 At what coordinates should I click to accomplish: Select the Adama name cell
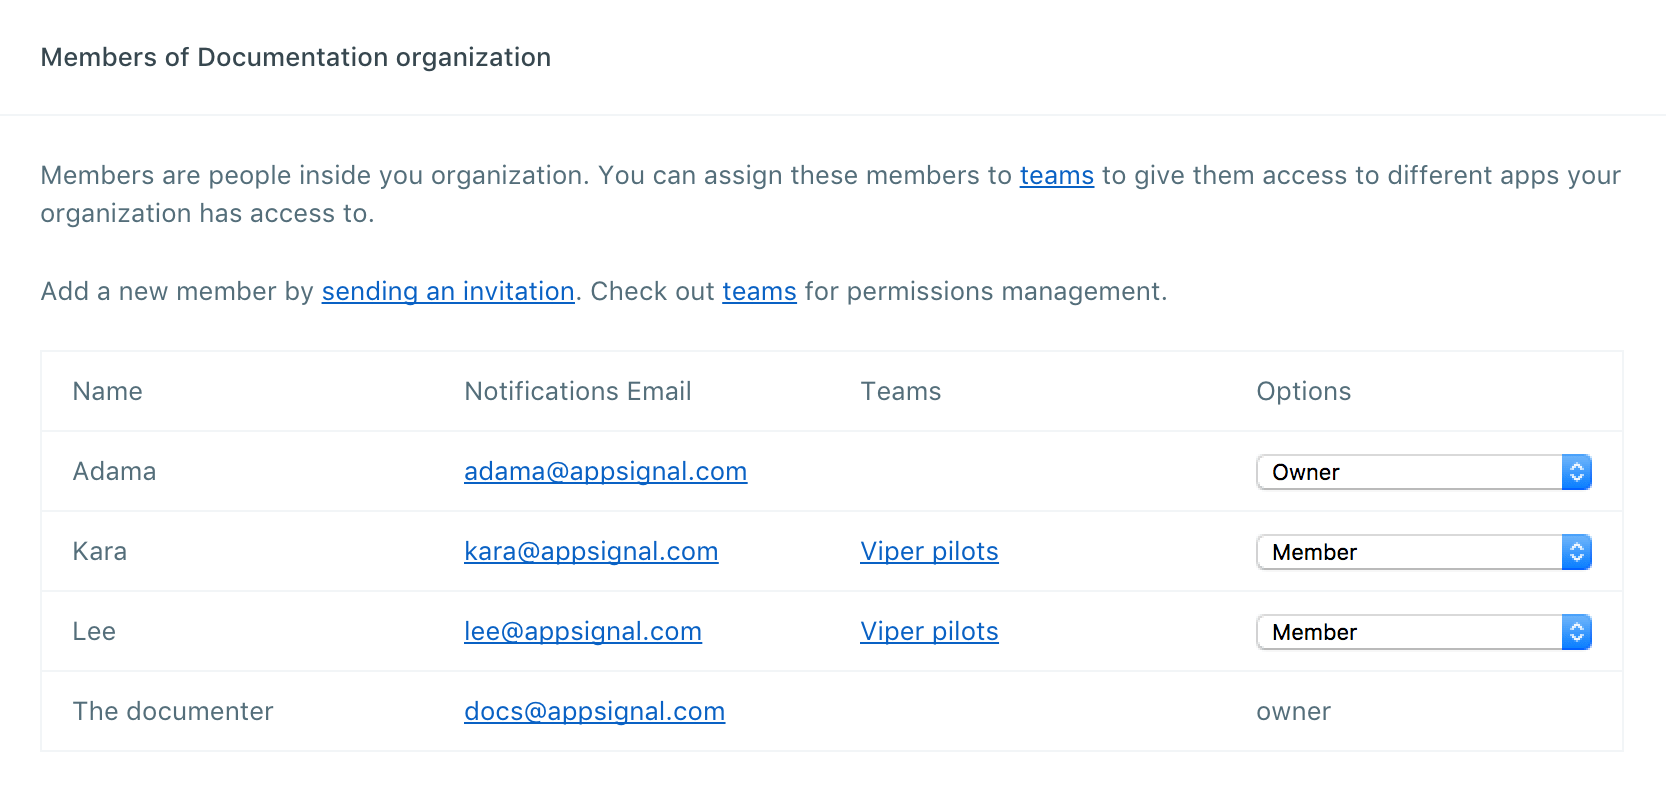(x=114, y=472)
